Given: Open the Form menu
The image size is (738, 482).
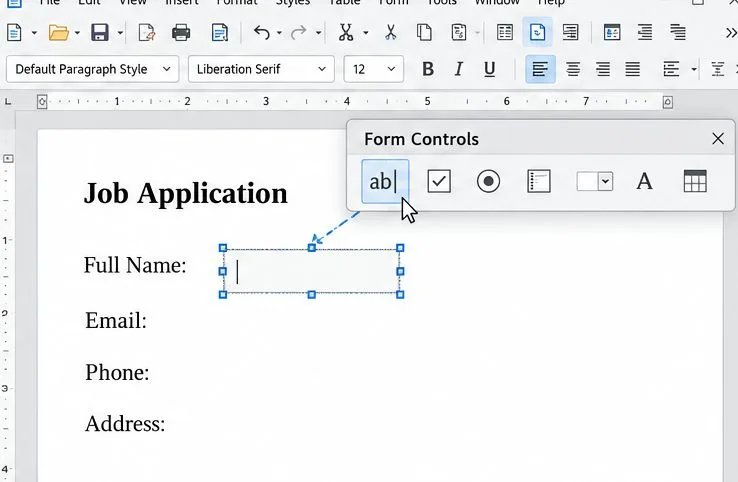Looking at the screenshot, I should point(393,3).
